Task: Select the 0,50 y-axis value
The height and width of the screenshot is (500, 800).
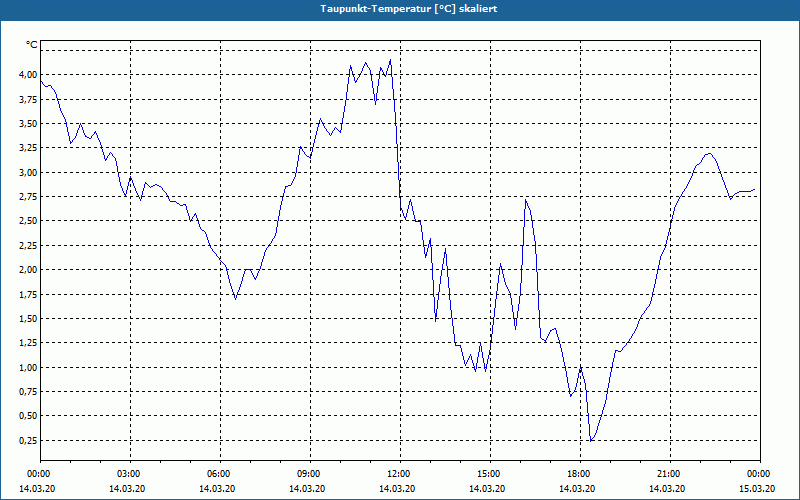Action: (x=28, y=416)
